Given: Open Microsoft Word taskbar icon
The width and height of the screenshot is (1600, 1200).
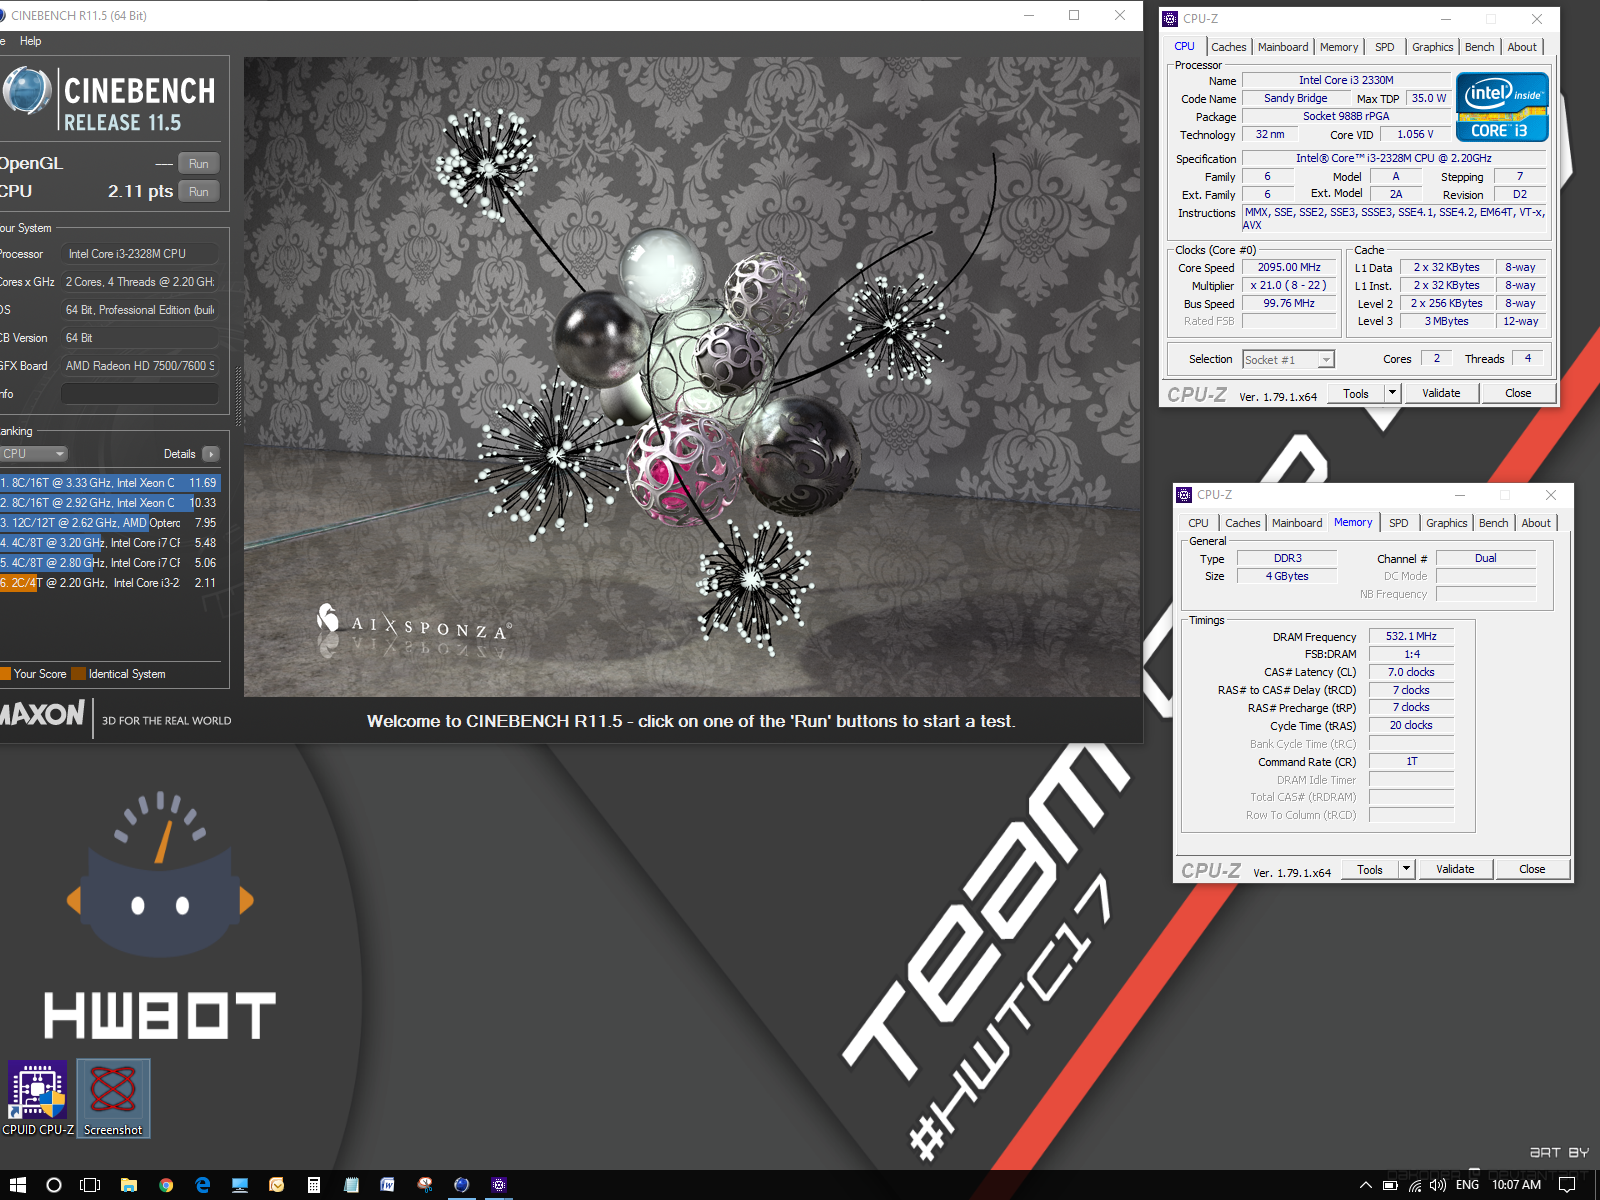Looking at the screenshot, I should point(387,1185).
